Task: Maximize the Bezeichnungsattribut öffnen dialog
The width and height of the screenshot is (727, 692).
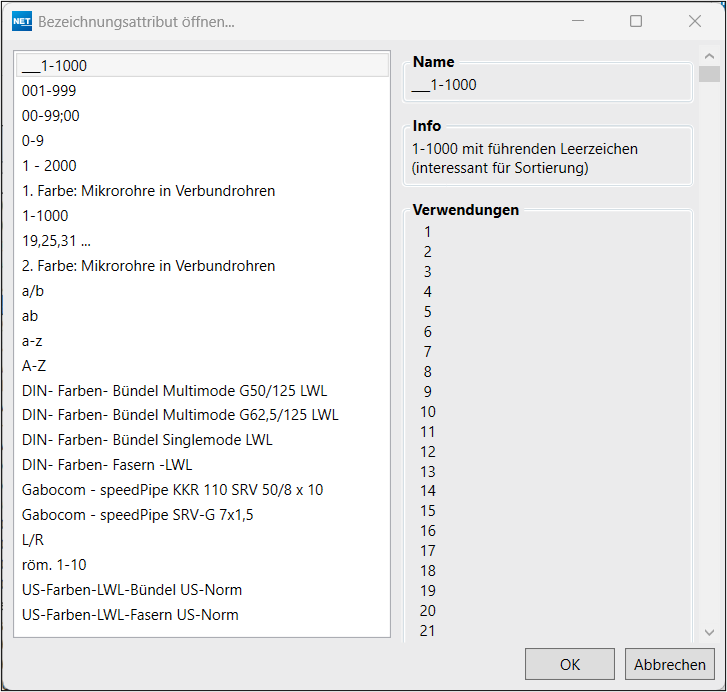Action: click(x=636, y=21)
